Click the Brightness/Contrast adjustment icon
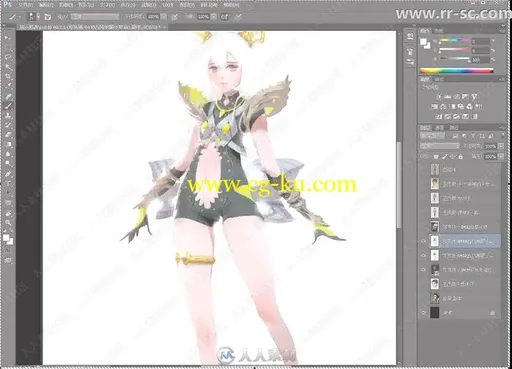512x369 pixels. [439, 97]
